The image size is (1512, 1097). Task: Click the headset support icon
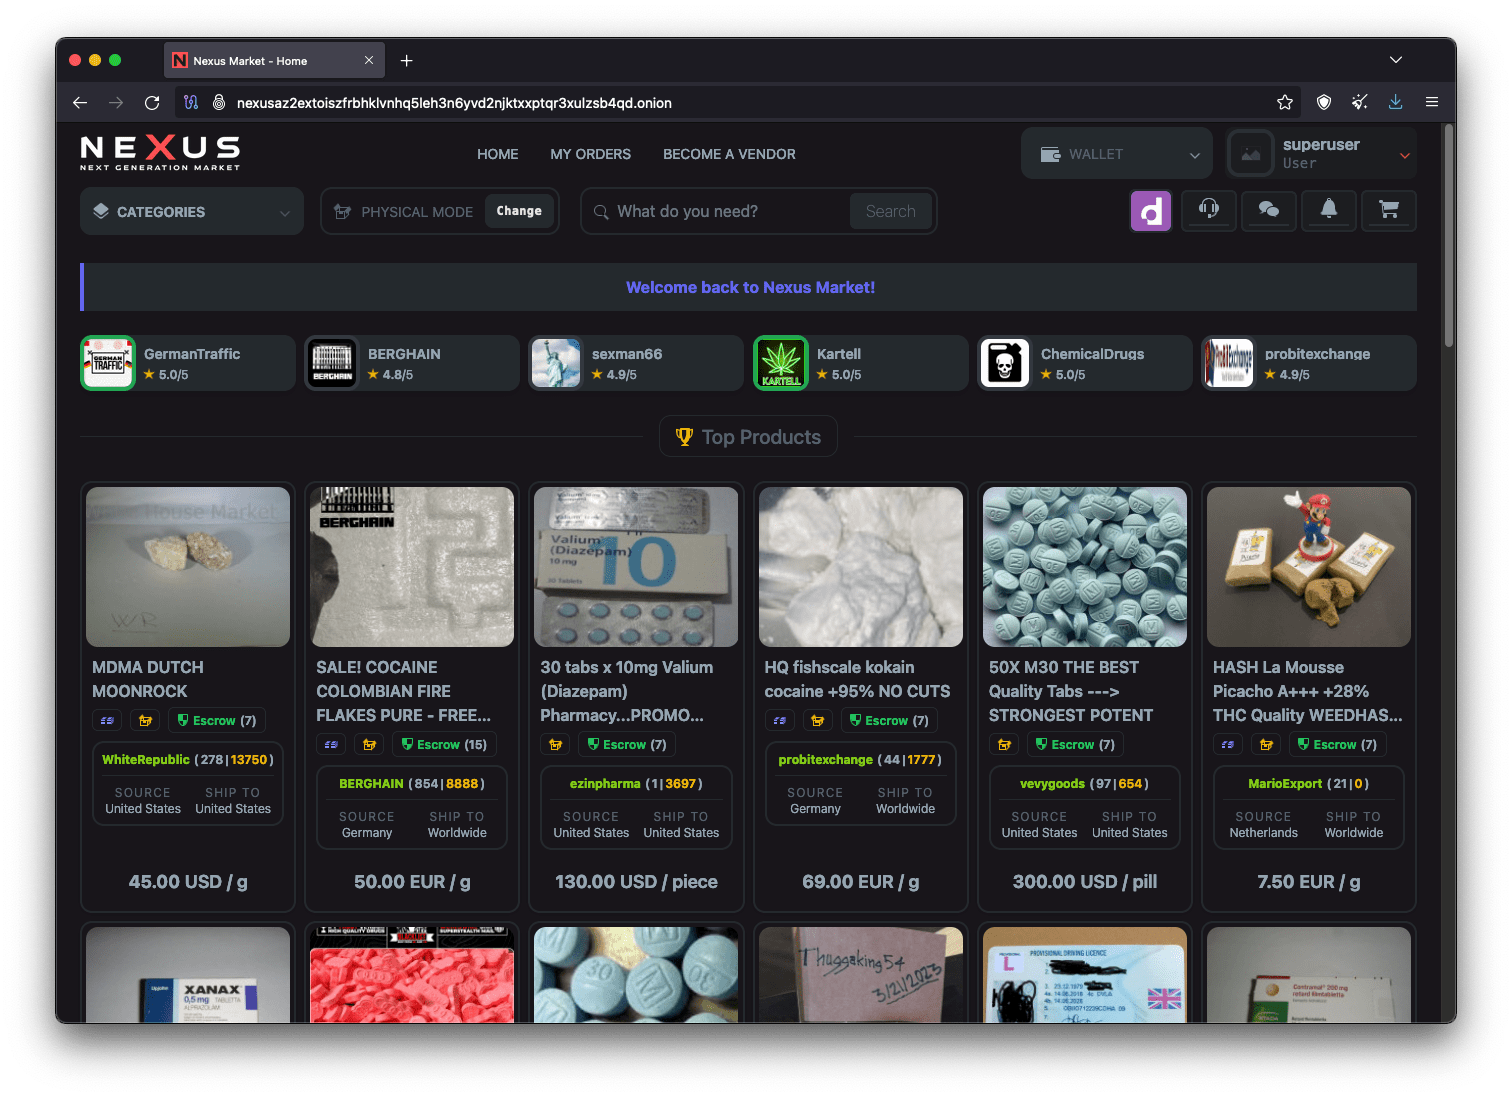coord(1208,210)
